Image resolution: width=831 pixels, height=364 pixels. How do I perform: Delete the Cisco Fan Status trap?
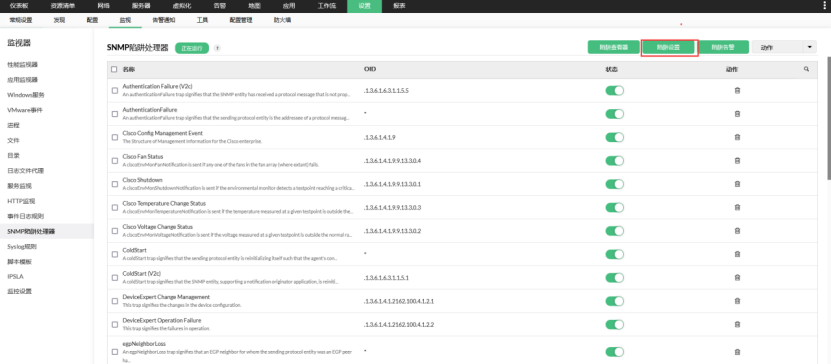pos(737,161)
